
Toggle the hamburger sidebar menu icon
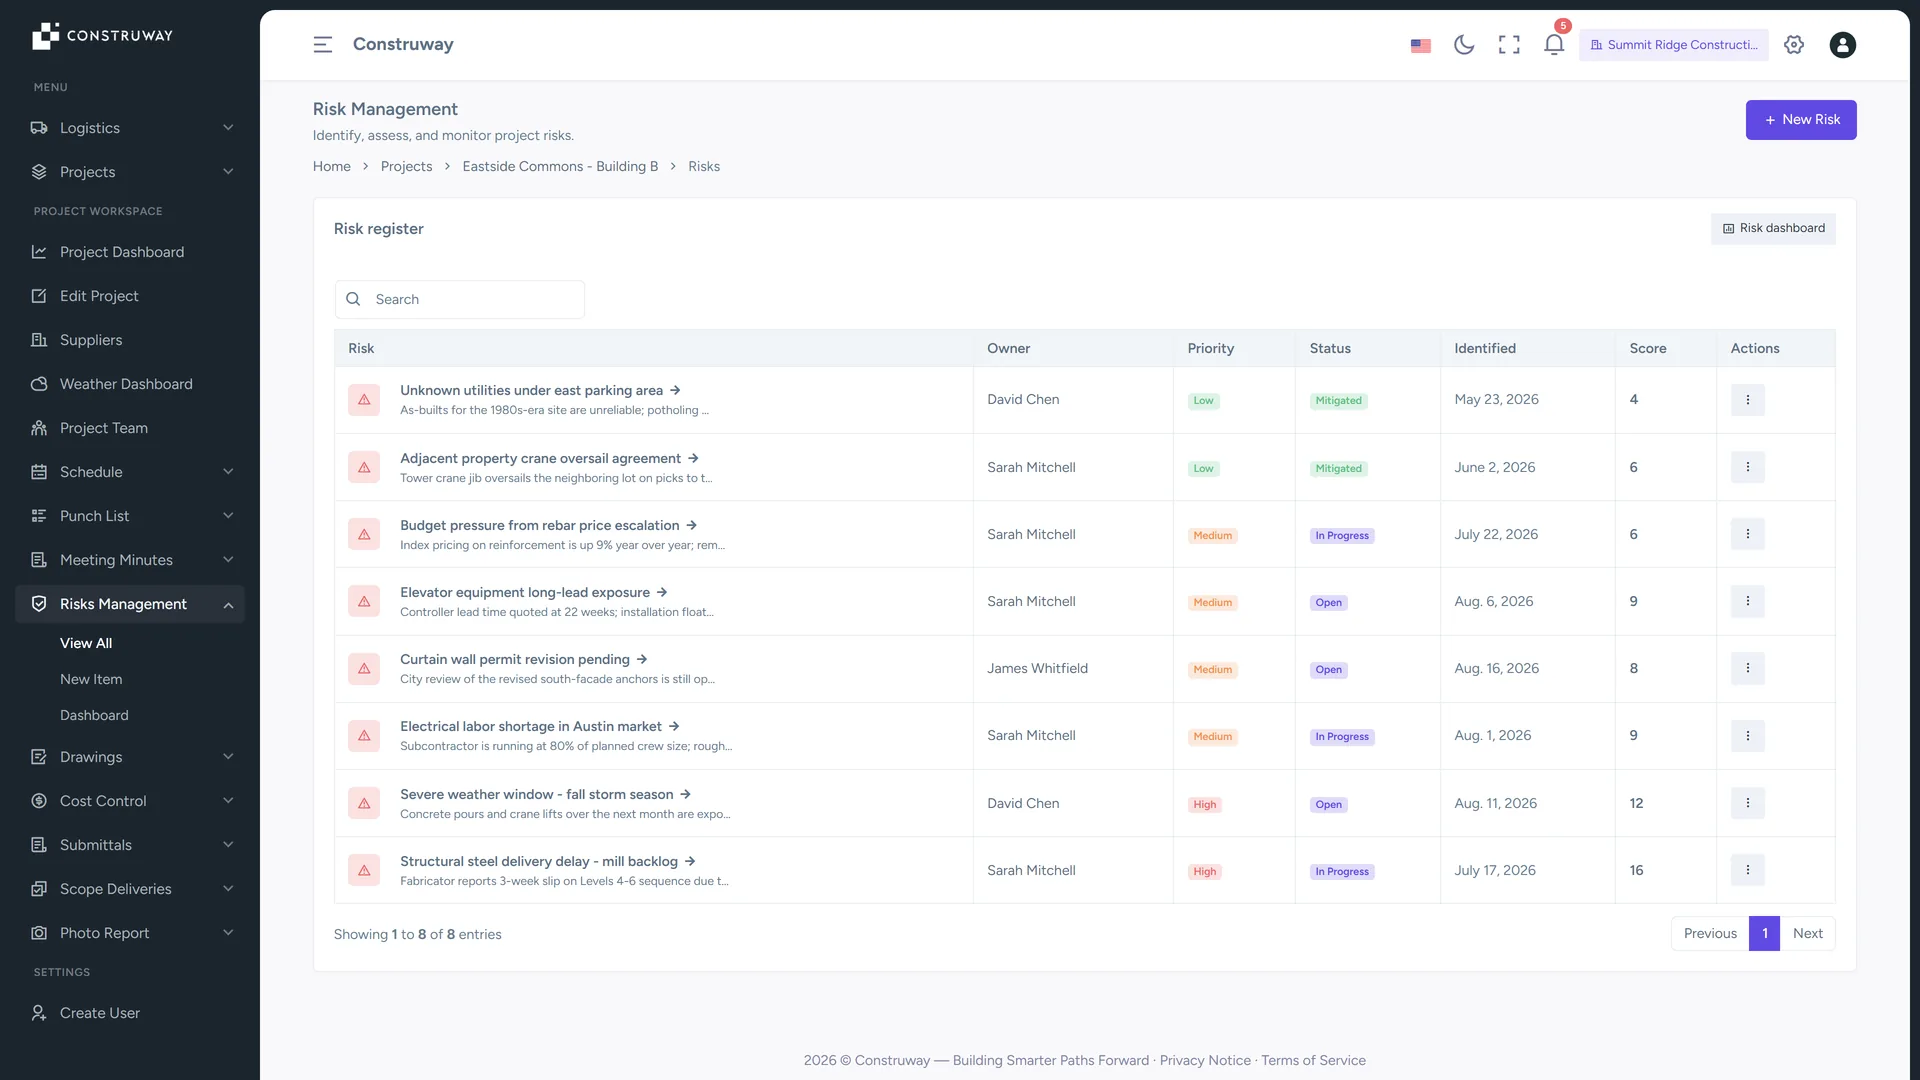point(322,45)
